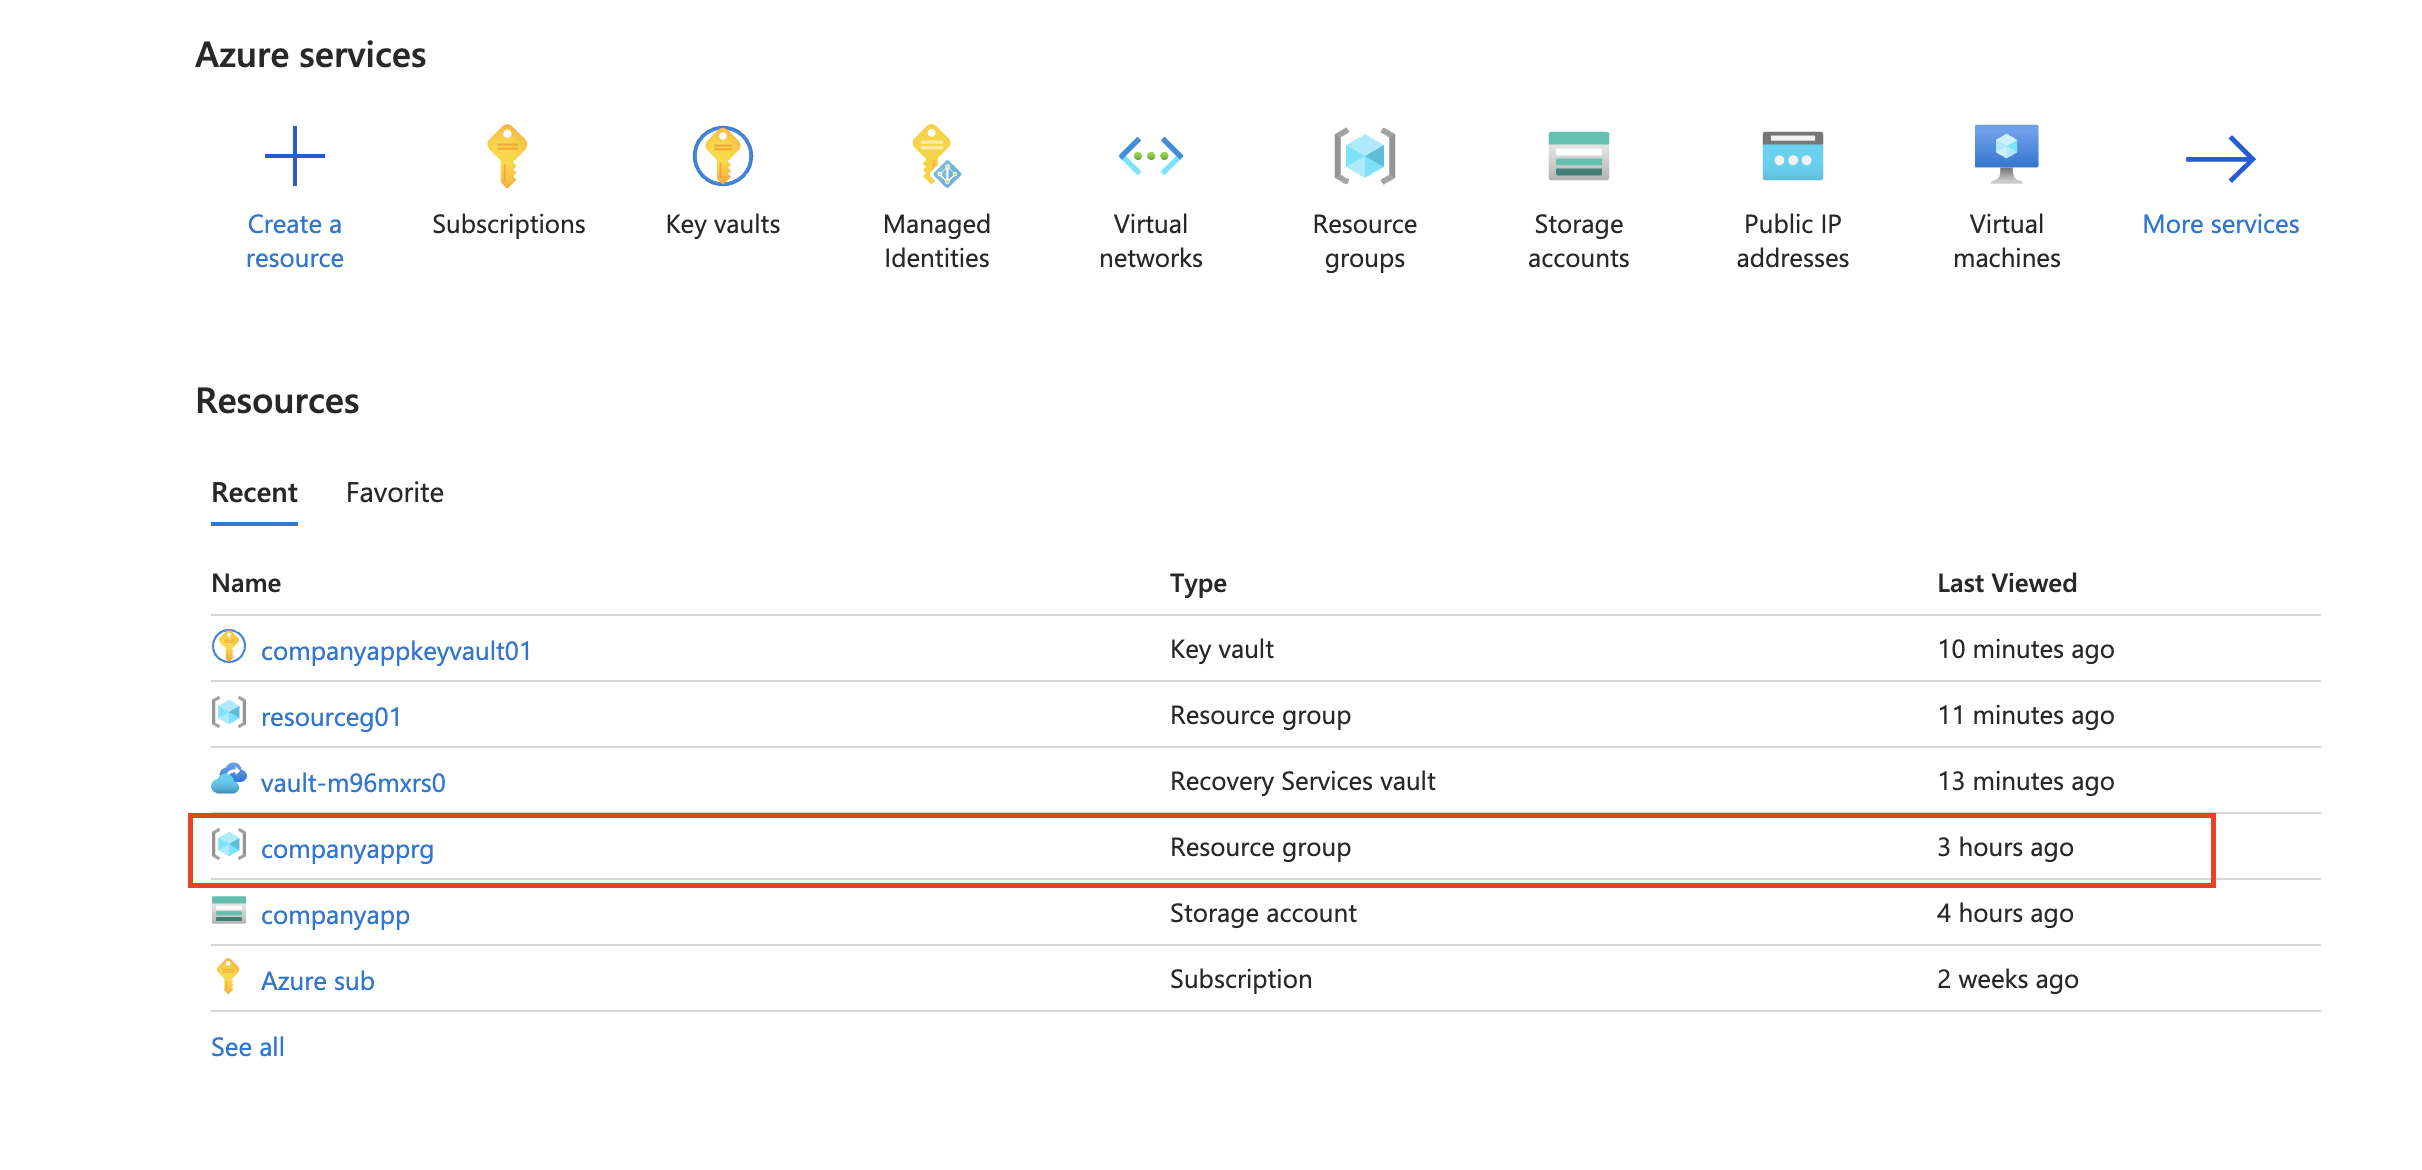Viewport: 2422px width, 1170px height.
Task: Switch to the Recent tab
Action: click(254, 493)
